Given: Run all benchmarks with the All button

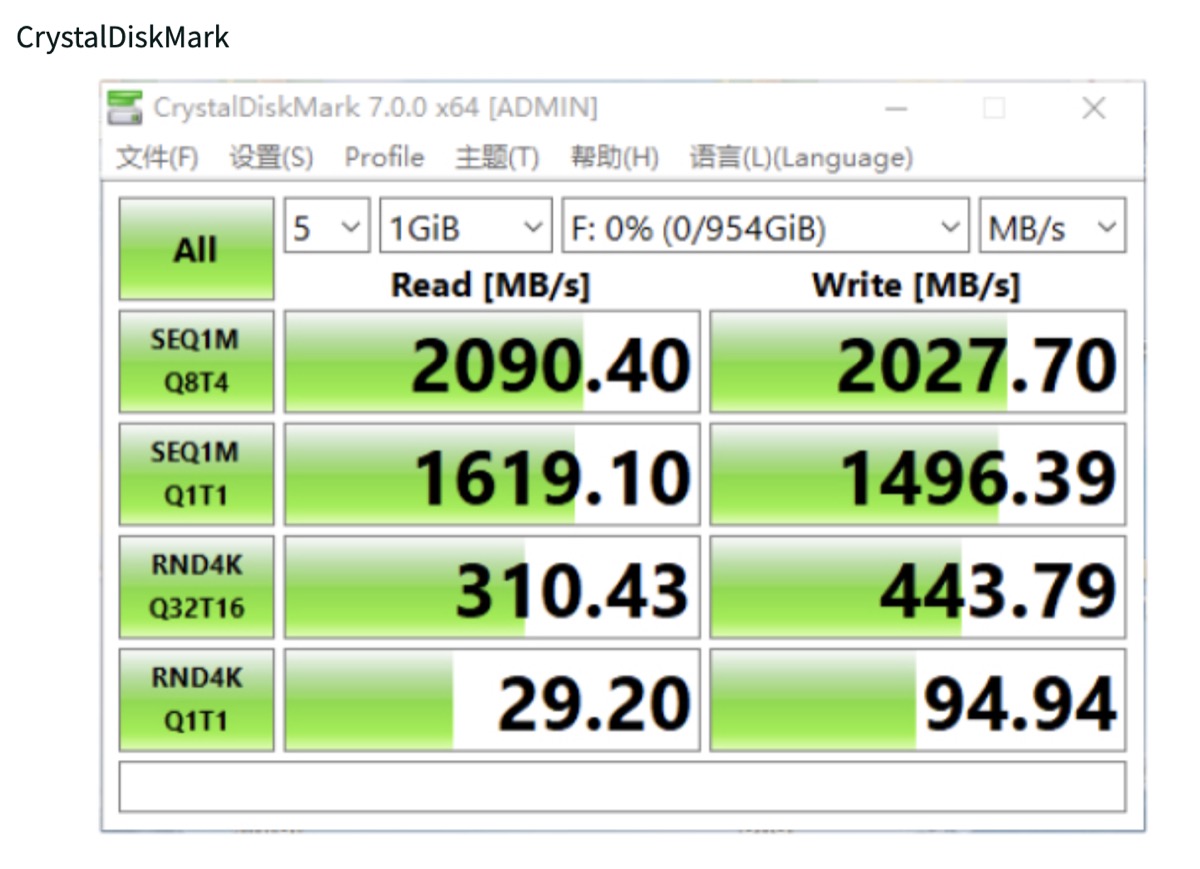Looking at the screenshot, I should (196, 249).
